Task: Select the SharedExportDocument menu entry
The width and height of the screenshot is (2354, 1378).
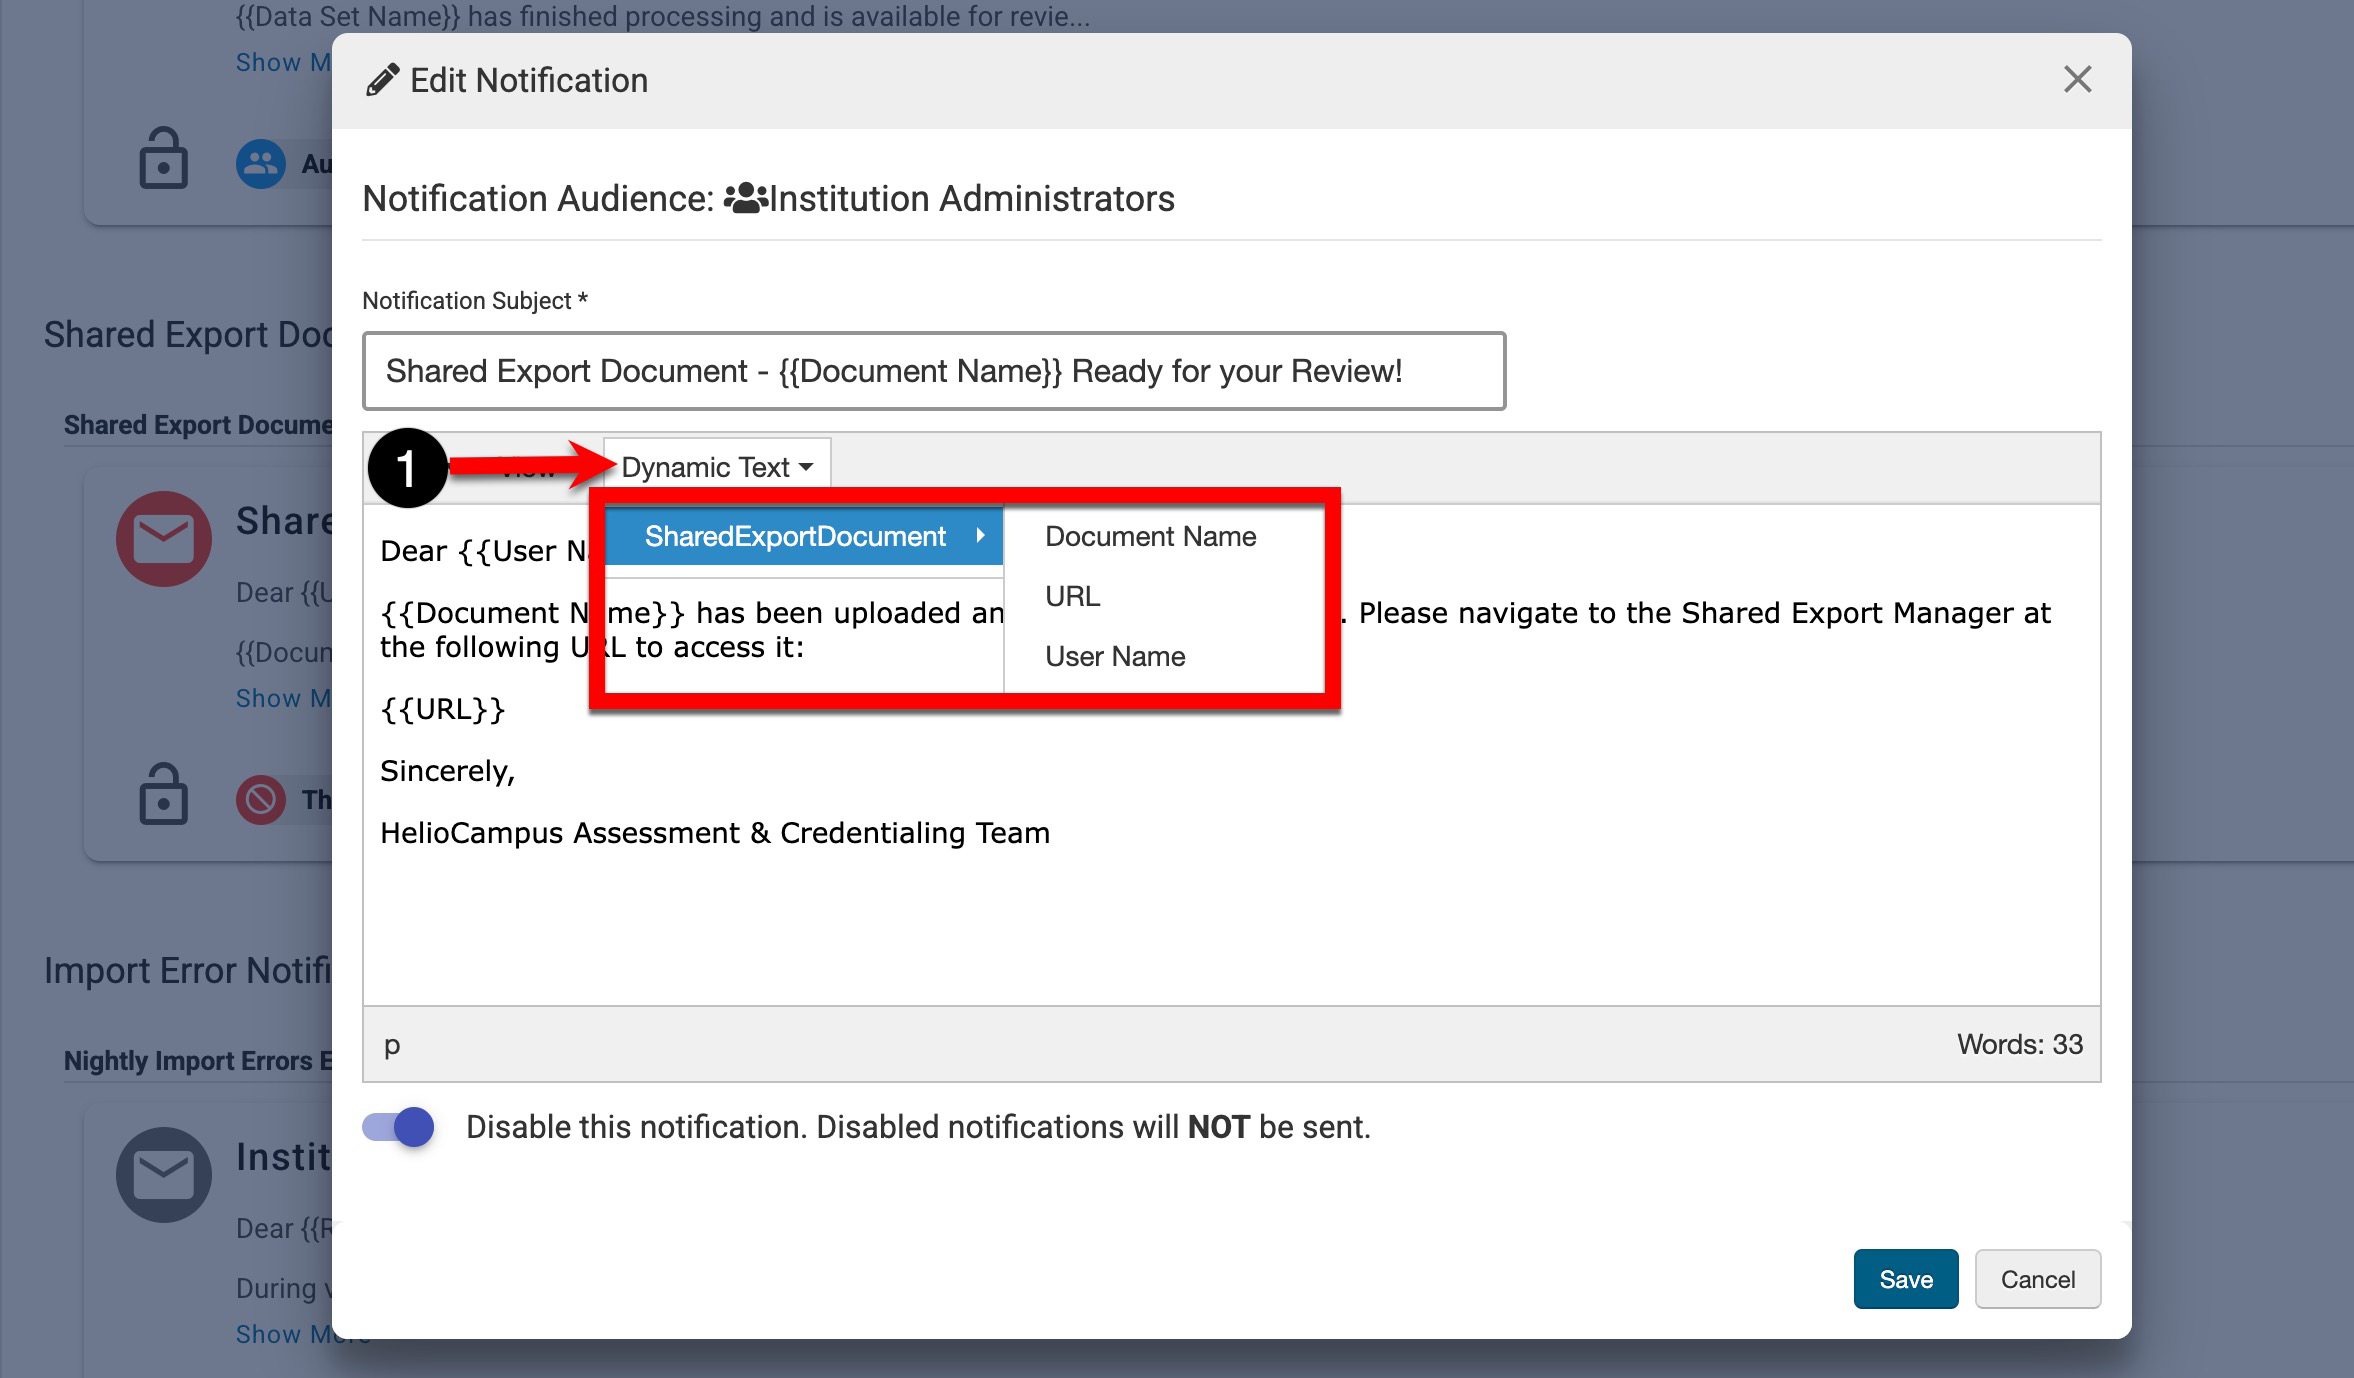Action: click(x=795, y=536)
